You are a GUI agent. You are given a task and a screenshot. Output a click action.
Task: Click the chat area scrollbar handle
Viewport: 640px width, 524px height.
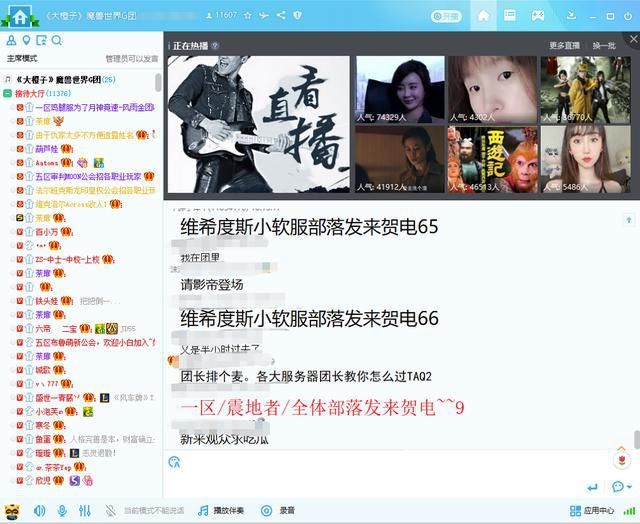(637, 440)
